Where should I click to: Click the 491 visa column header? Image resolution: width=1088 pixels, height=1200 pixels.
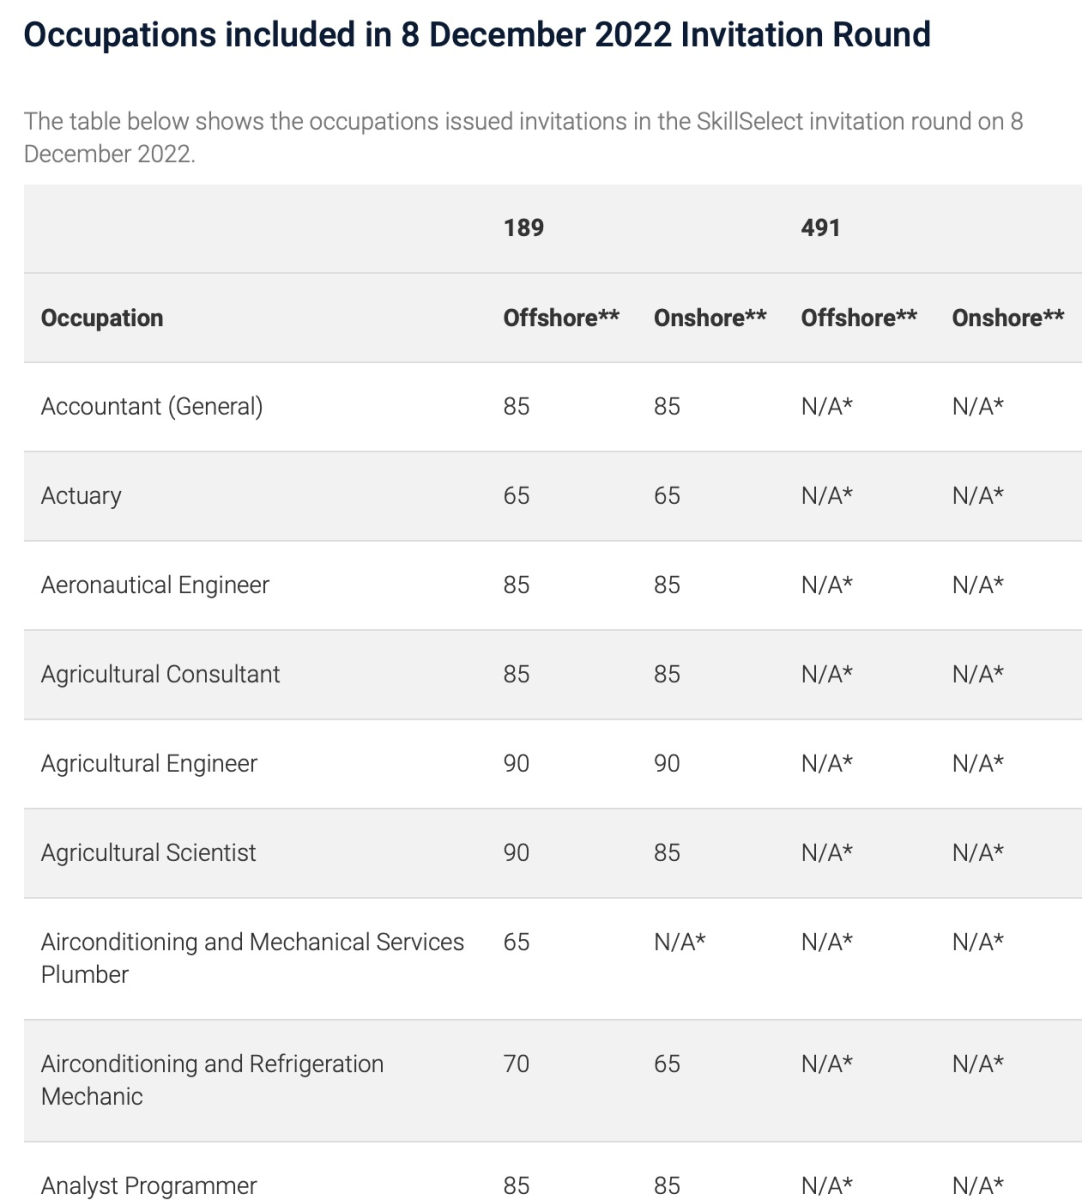click(820, 228)
